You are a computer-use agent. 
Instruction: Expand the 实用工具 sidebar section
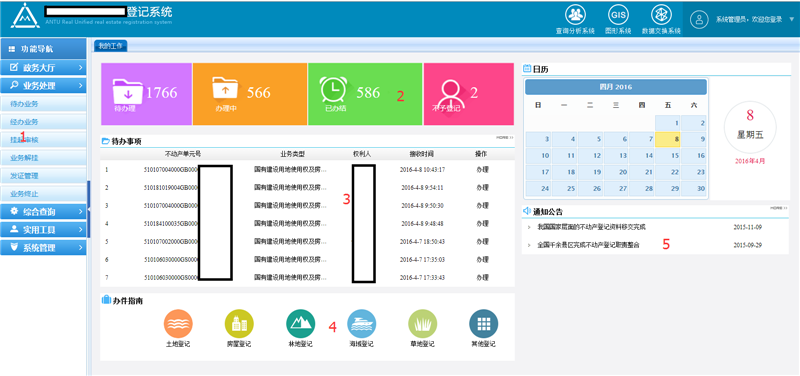point(43,230)
